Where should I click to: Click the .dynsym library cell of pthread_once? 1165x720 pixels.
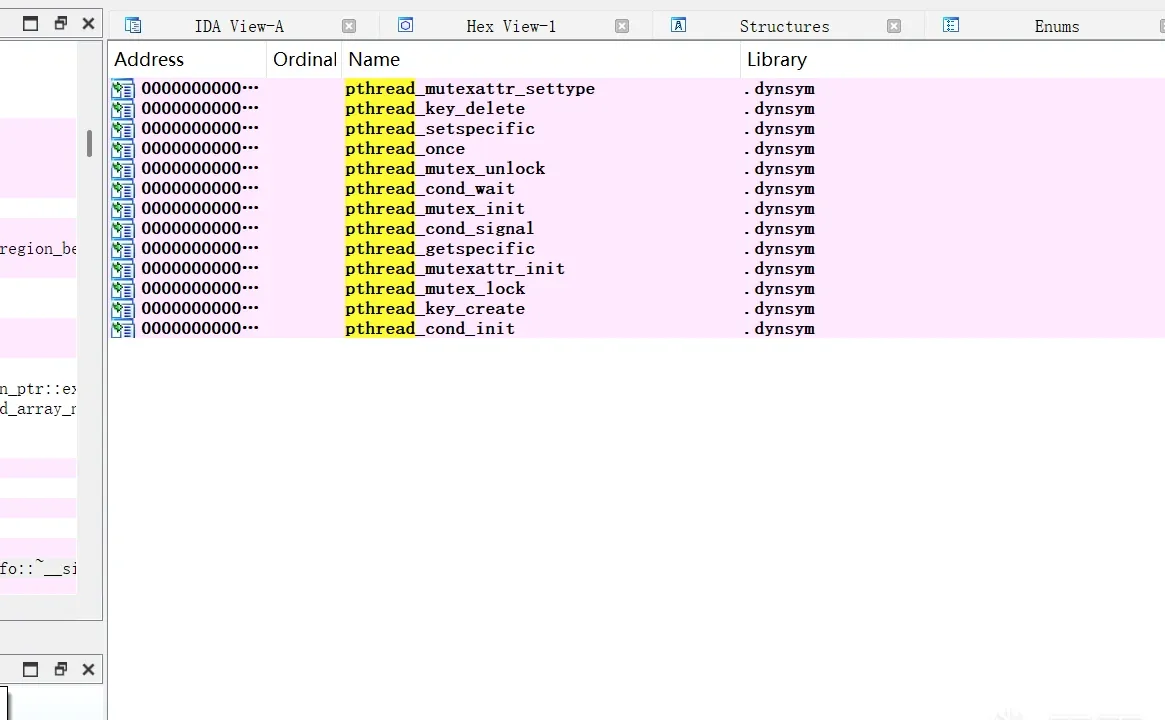coord(779,149)
